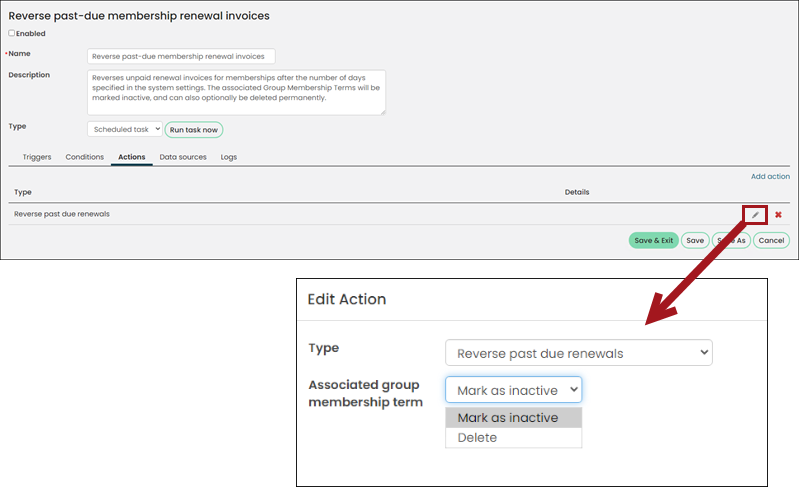Expand the Associated group membership term dropdown

(514, 390)
